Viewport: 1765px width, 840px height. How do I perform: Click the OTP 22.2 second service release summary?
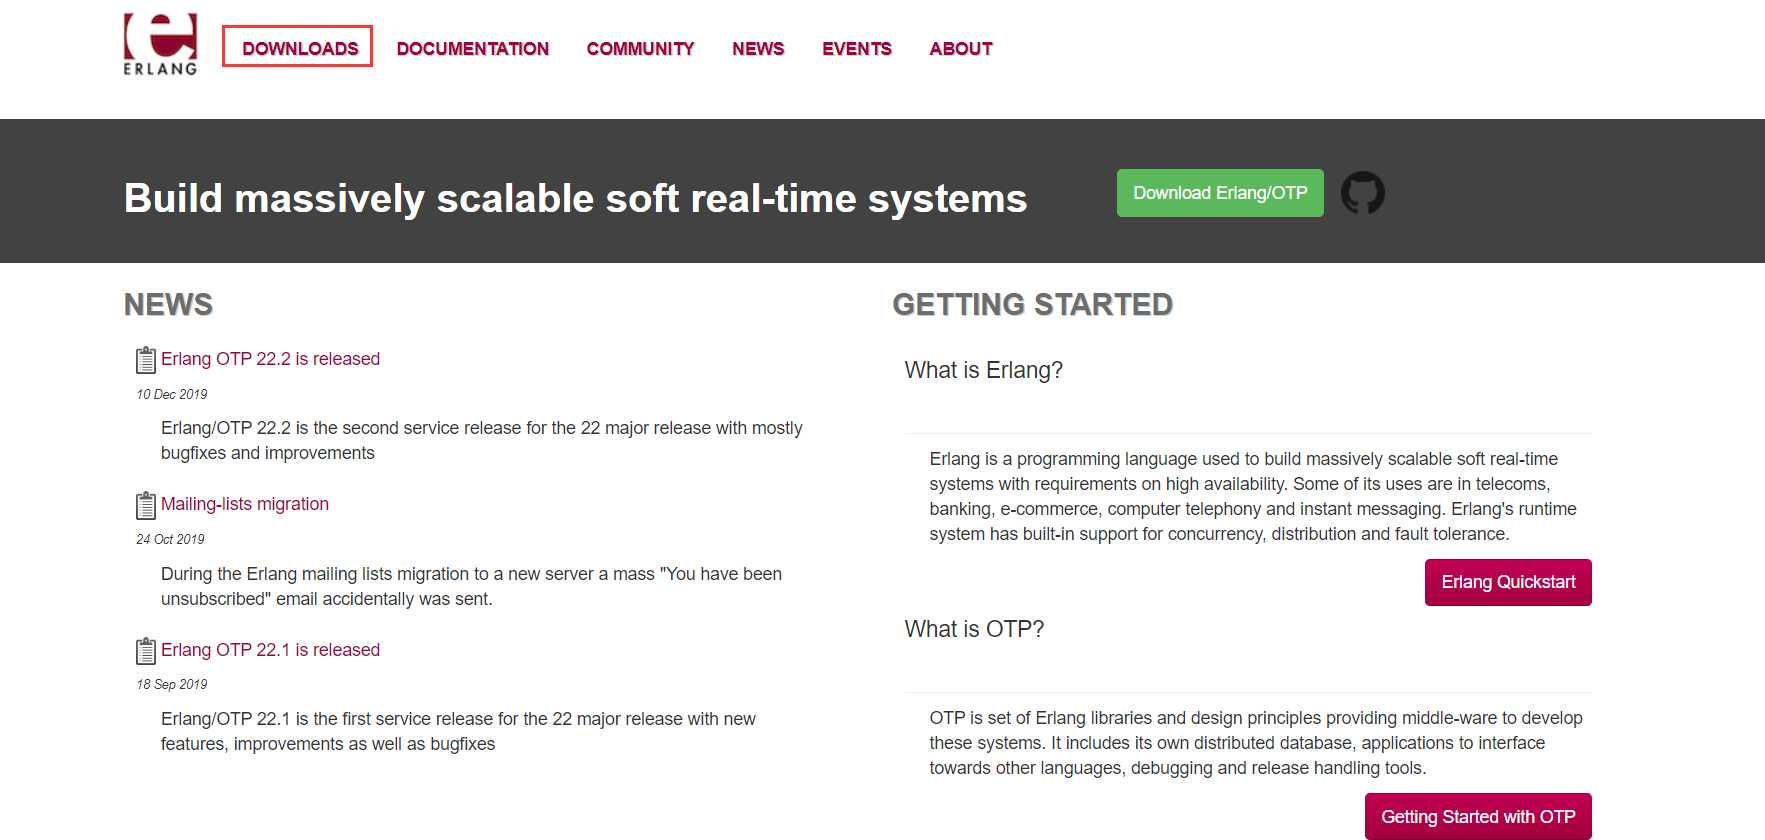click(x=481, y=440)
